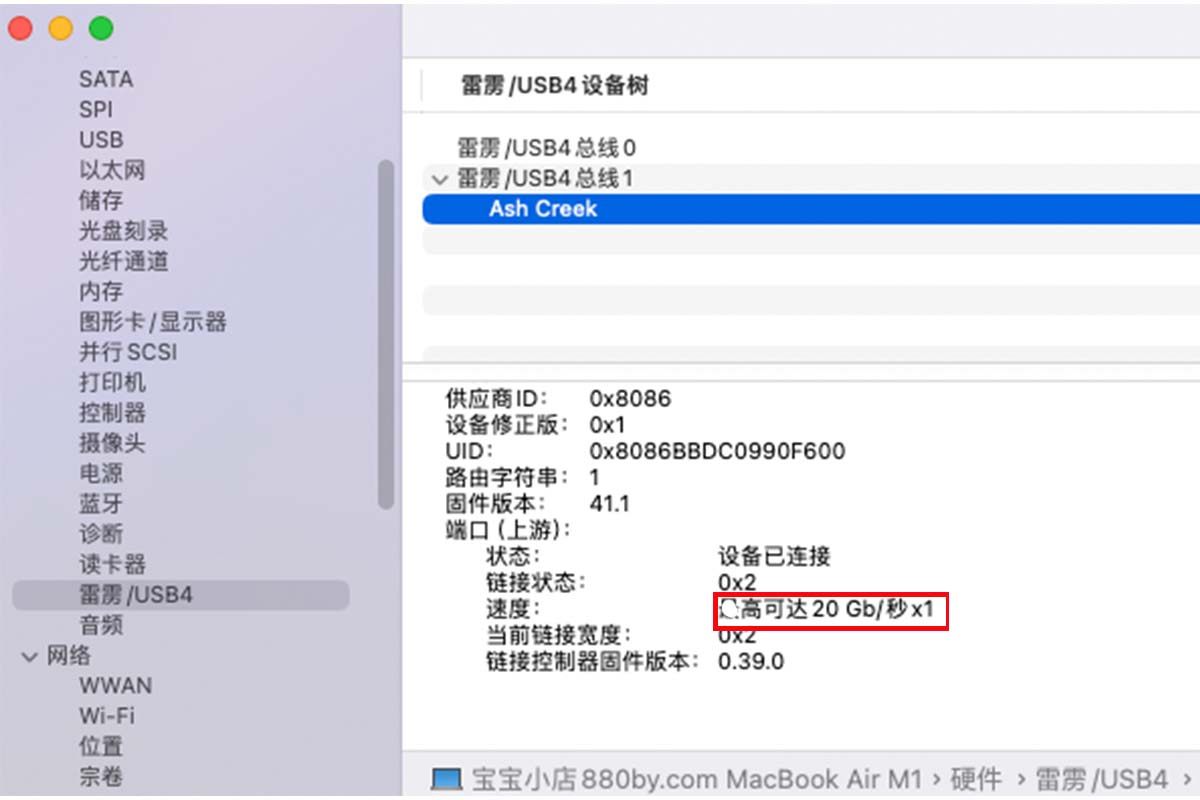Click the sidebar vertical scrollbar
1200x800 pixels.
(x=386, y=335)
